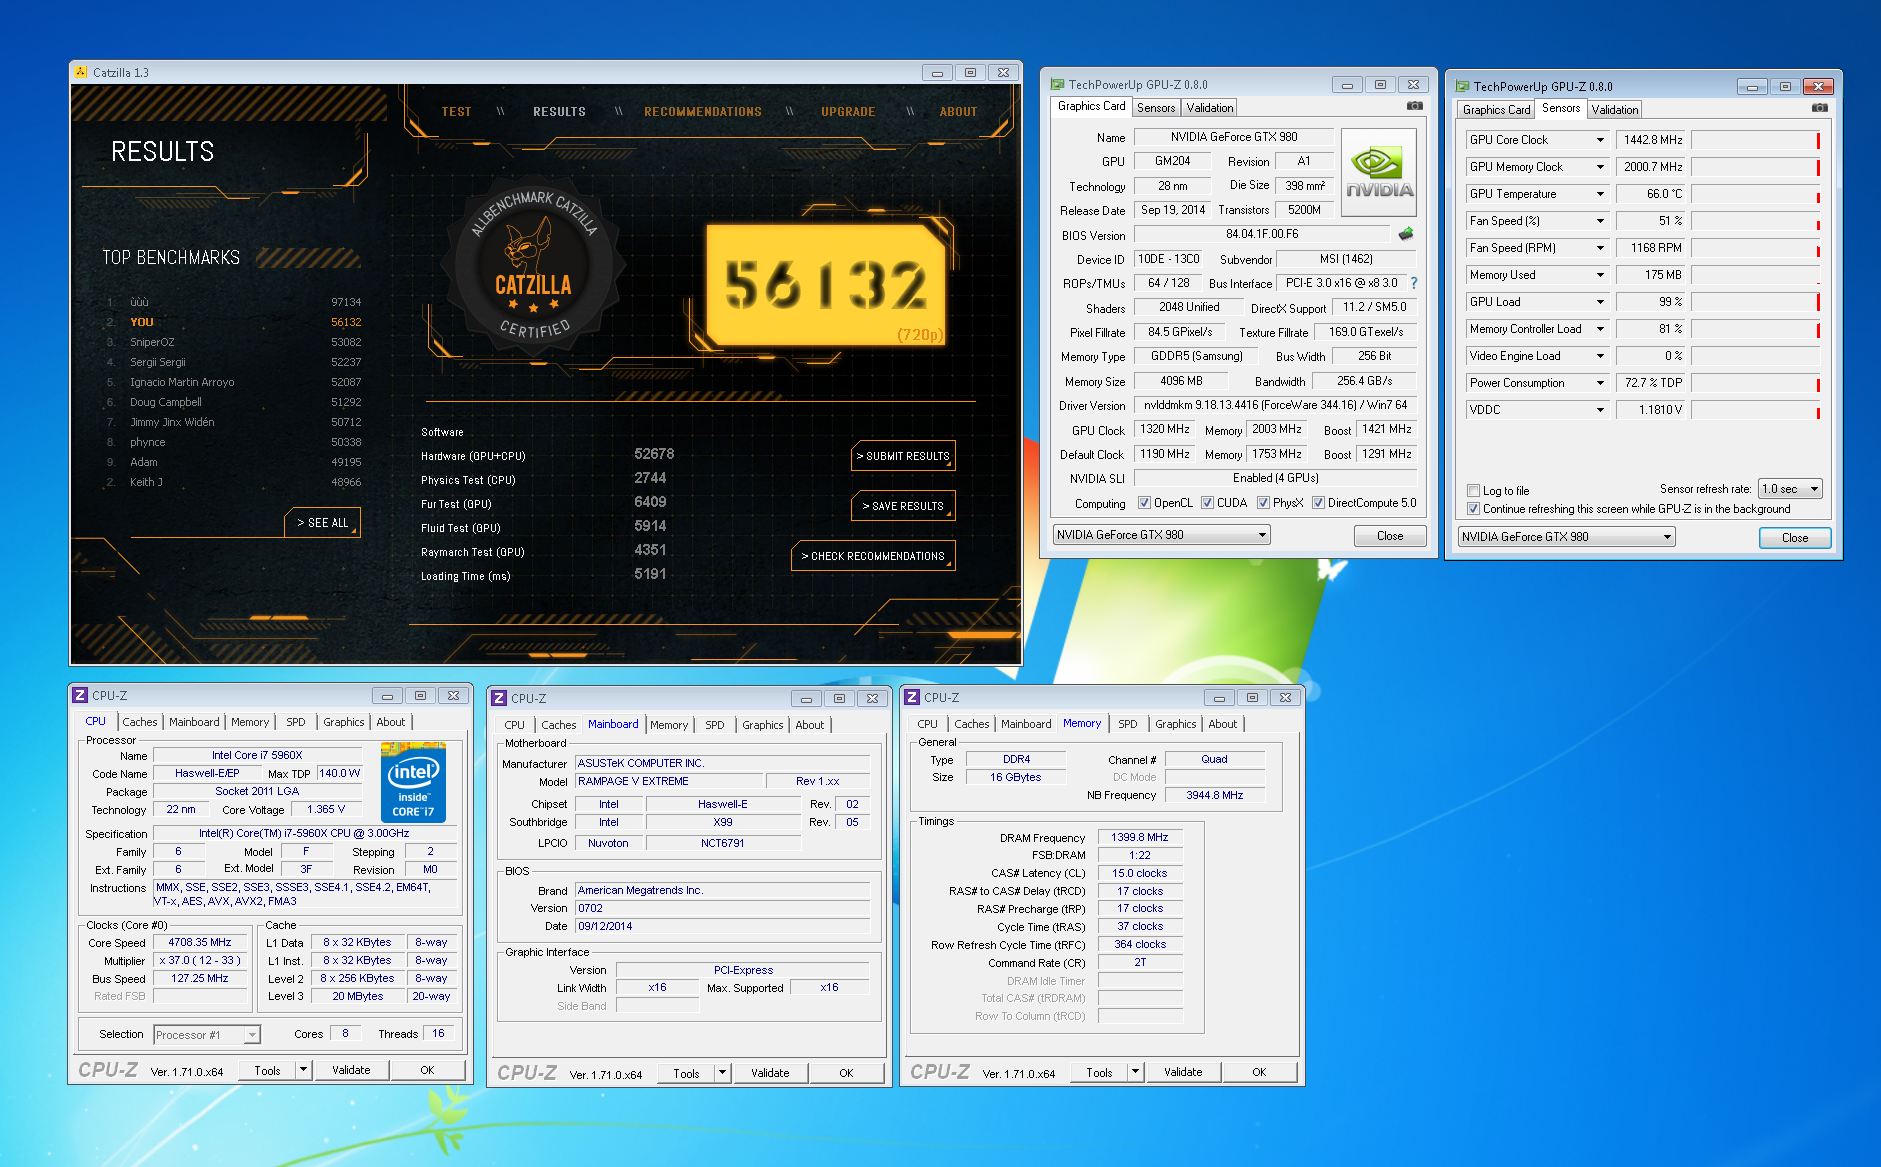Click the camera screenshot icon in GPU-Z Sensors window

[1819, 108]
